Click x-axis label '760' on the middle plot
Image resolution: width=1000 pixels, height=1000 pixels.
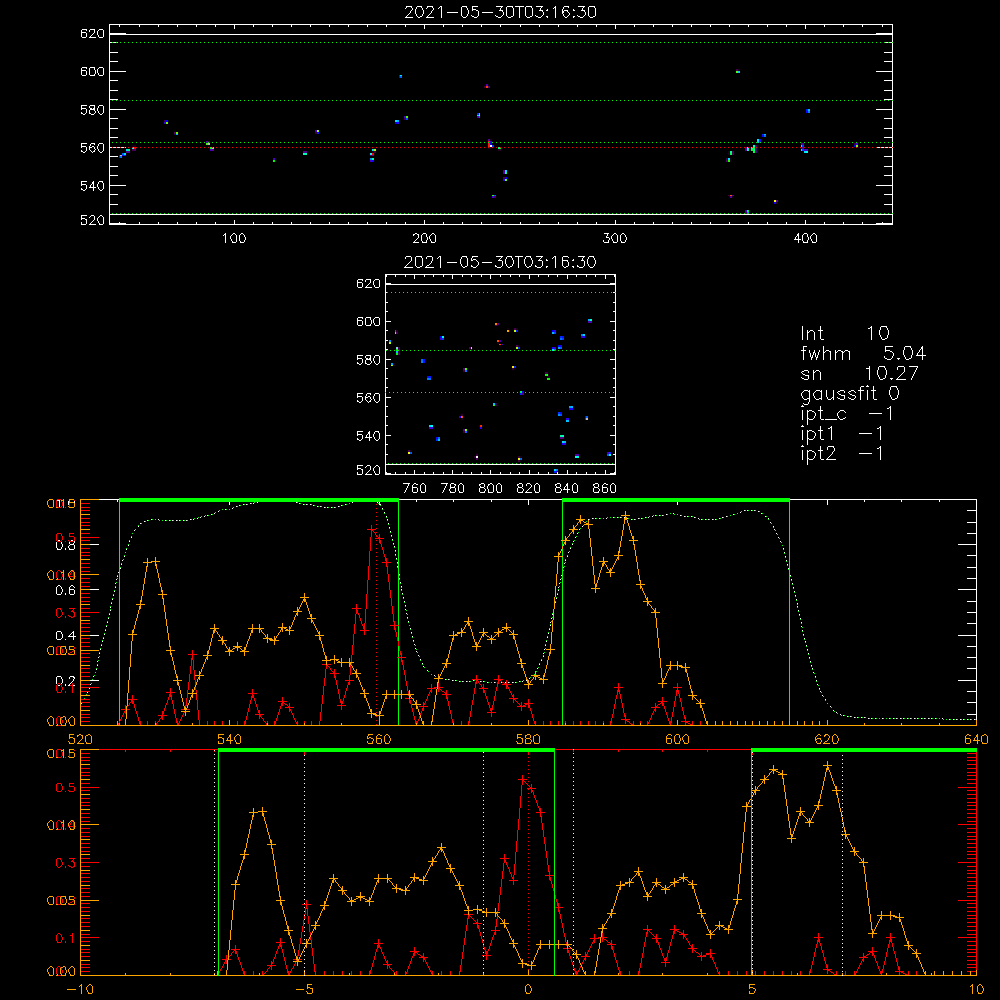pos(415,489)
